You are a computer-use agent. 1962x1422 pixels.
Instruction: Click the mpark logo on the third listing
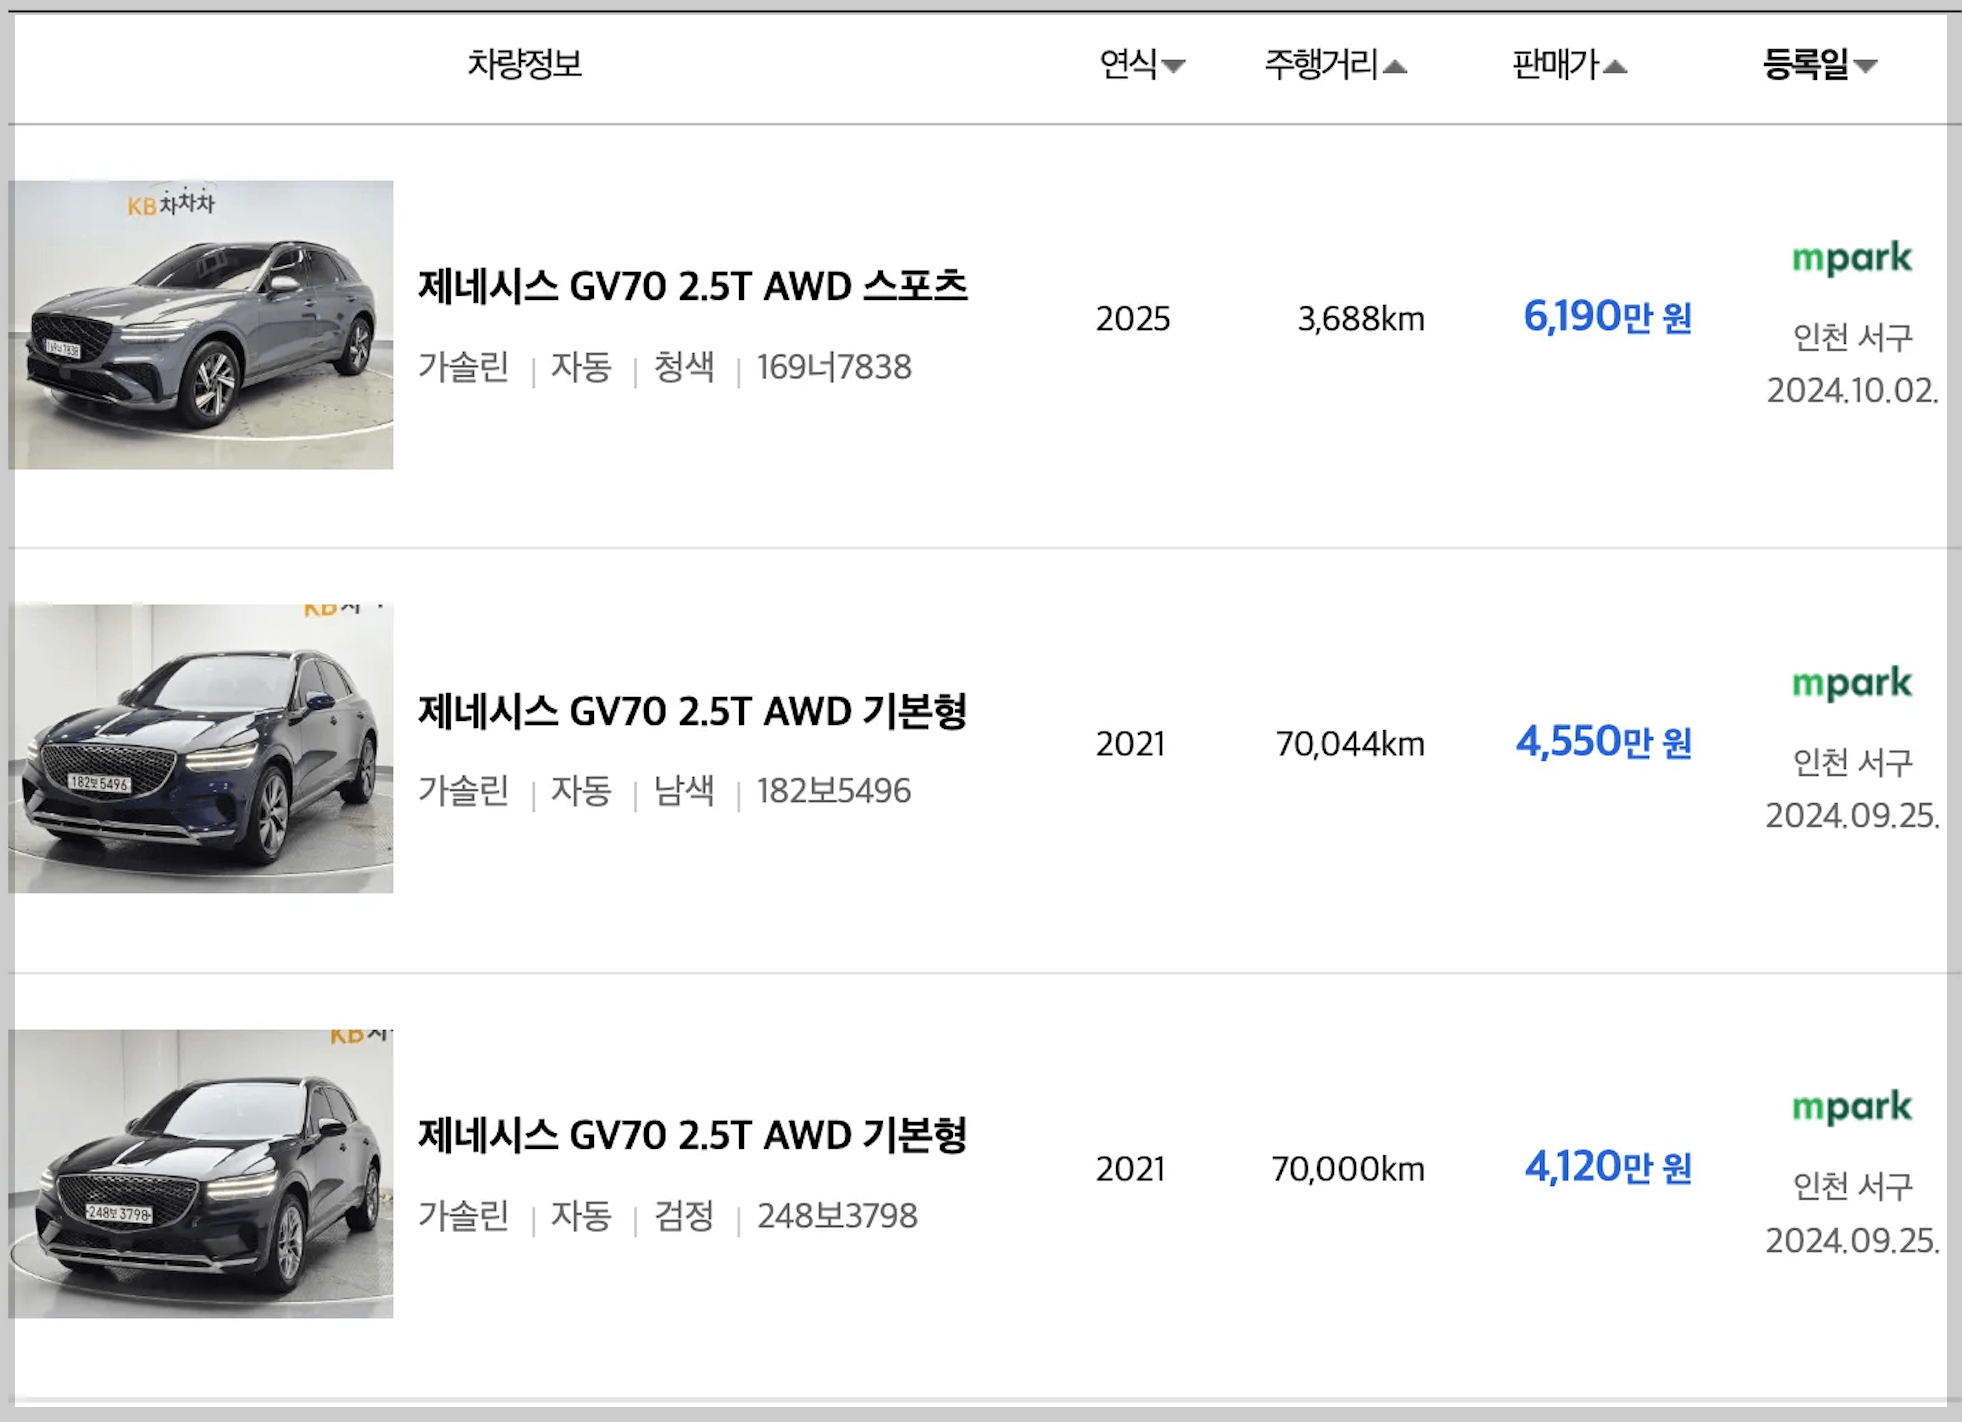click(x=1853, y=1107)
